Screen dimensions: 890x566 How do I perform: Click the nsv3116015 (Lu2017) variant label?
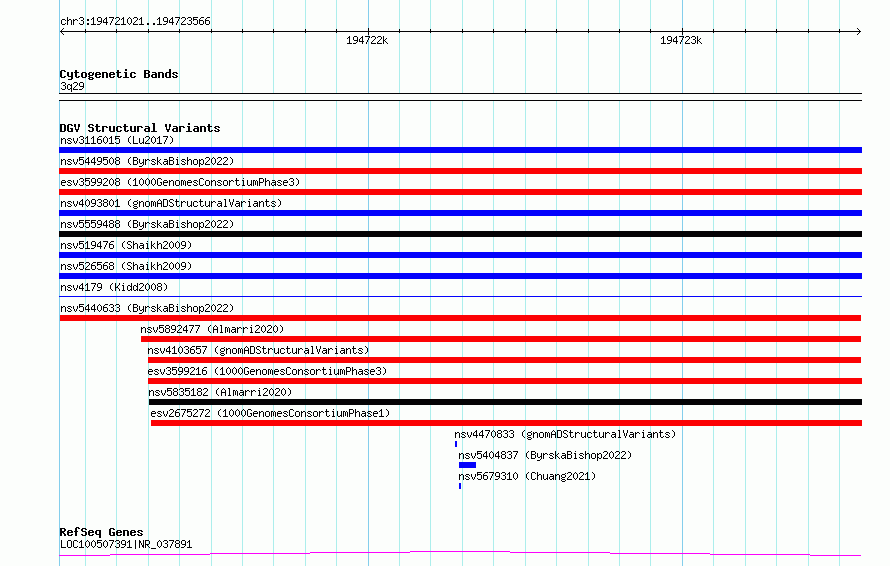point(117,140)
